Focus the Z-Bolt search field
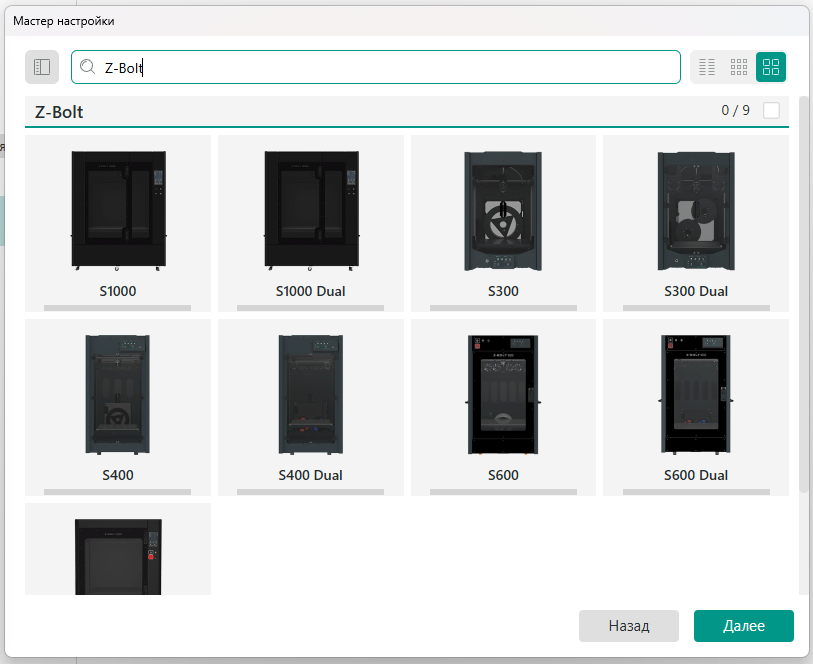Image resolution: width=813 pixels, height=664 pixels. (x=376, y=67)
